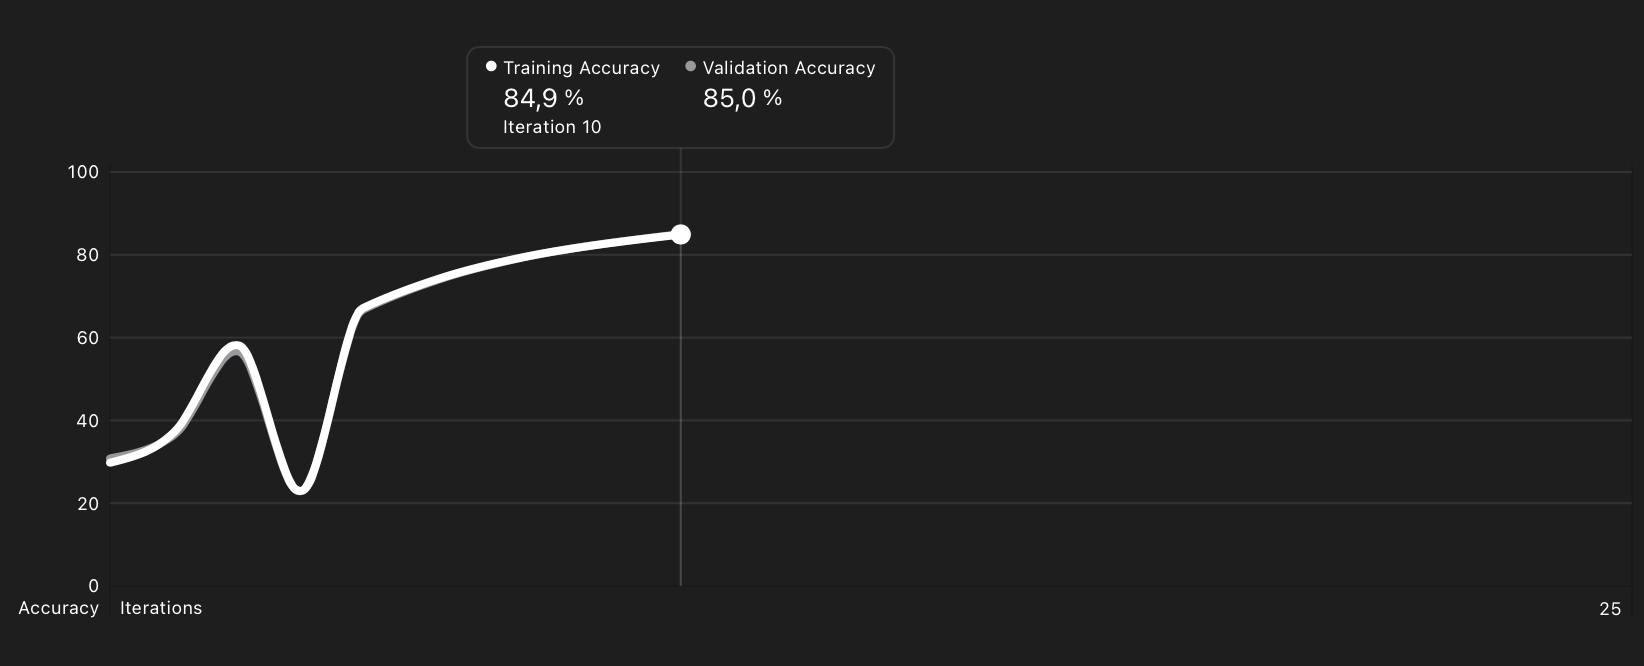Select the white data point at Iteration 10
The width and height of the screenshot is (1644, 666).
click(681, 234)
